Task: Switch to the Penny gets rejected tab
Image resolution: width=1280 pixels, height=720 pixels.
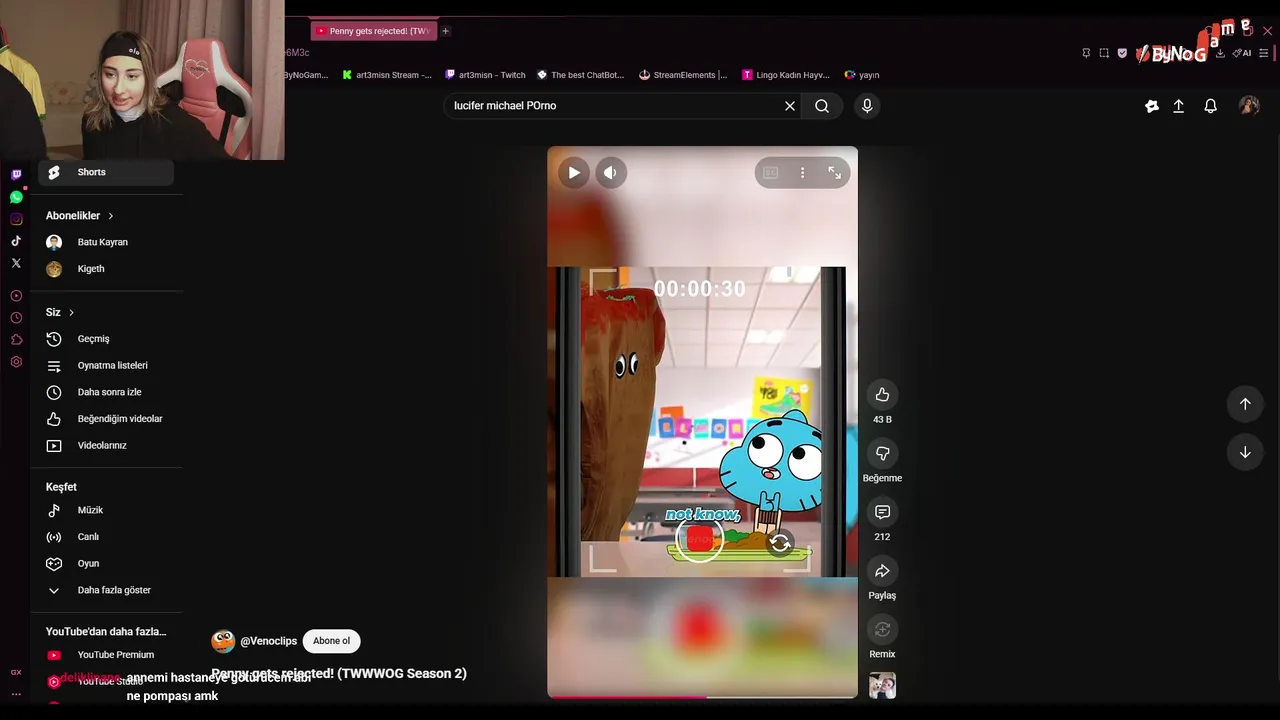Action: (x=374, y=31)
